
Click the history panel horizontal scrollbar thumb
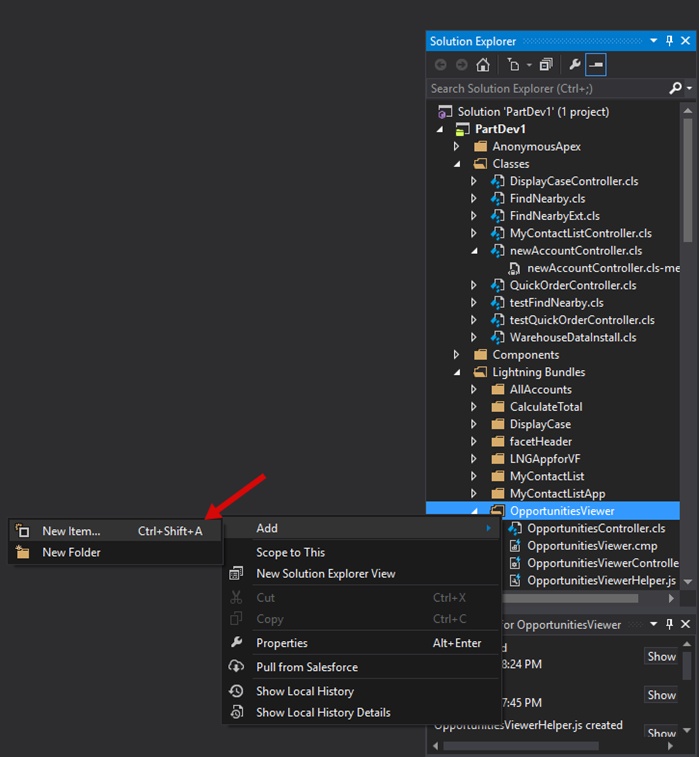(521, 746)
